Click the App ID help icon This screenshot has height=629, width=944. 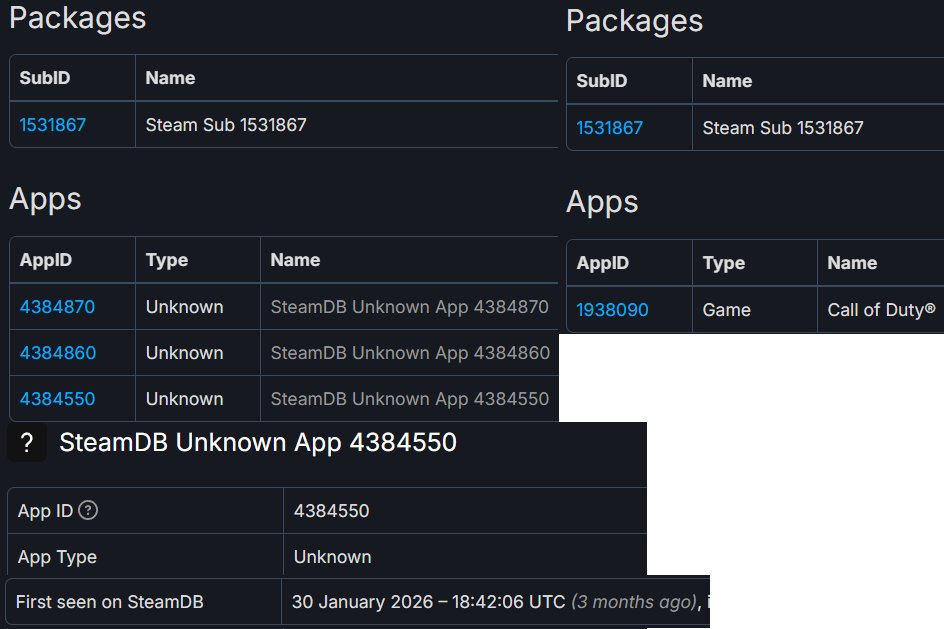tap(88, 510)
